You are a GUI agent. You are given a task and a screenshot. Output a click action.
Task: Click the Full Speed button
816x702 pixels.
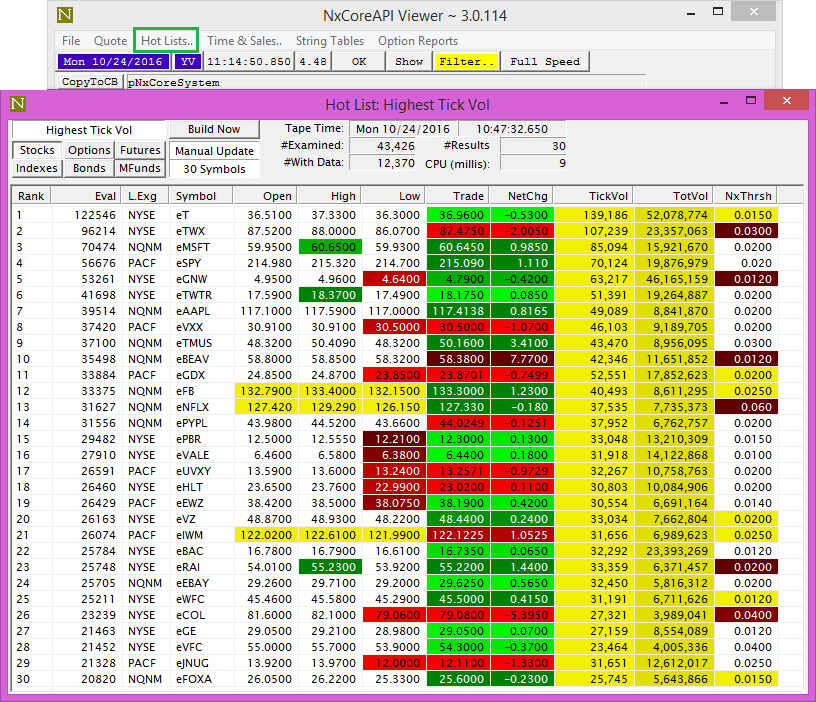coord(545,61)
